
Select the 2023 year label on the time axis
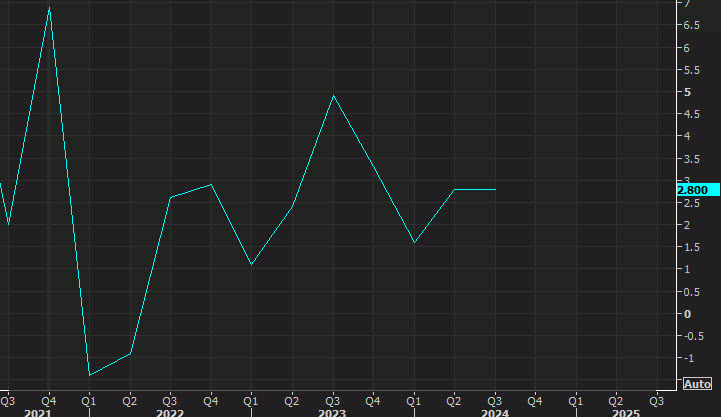[x=332, y=412]
